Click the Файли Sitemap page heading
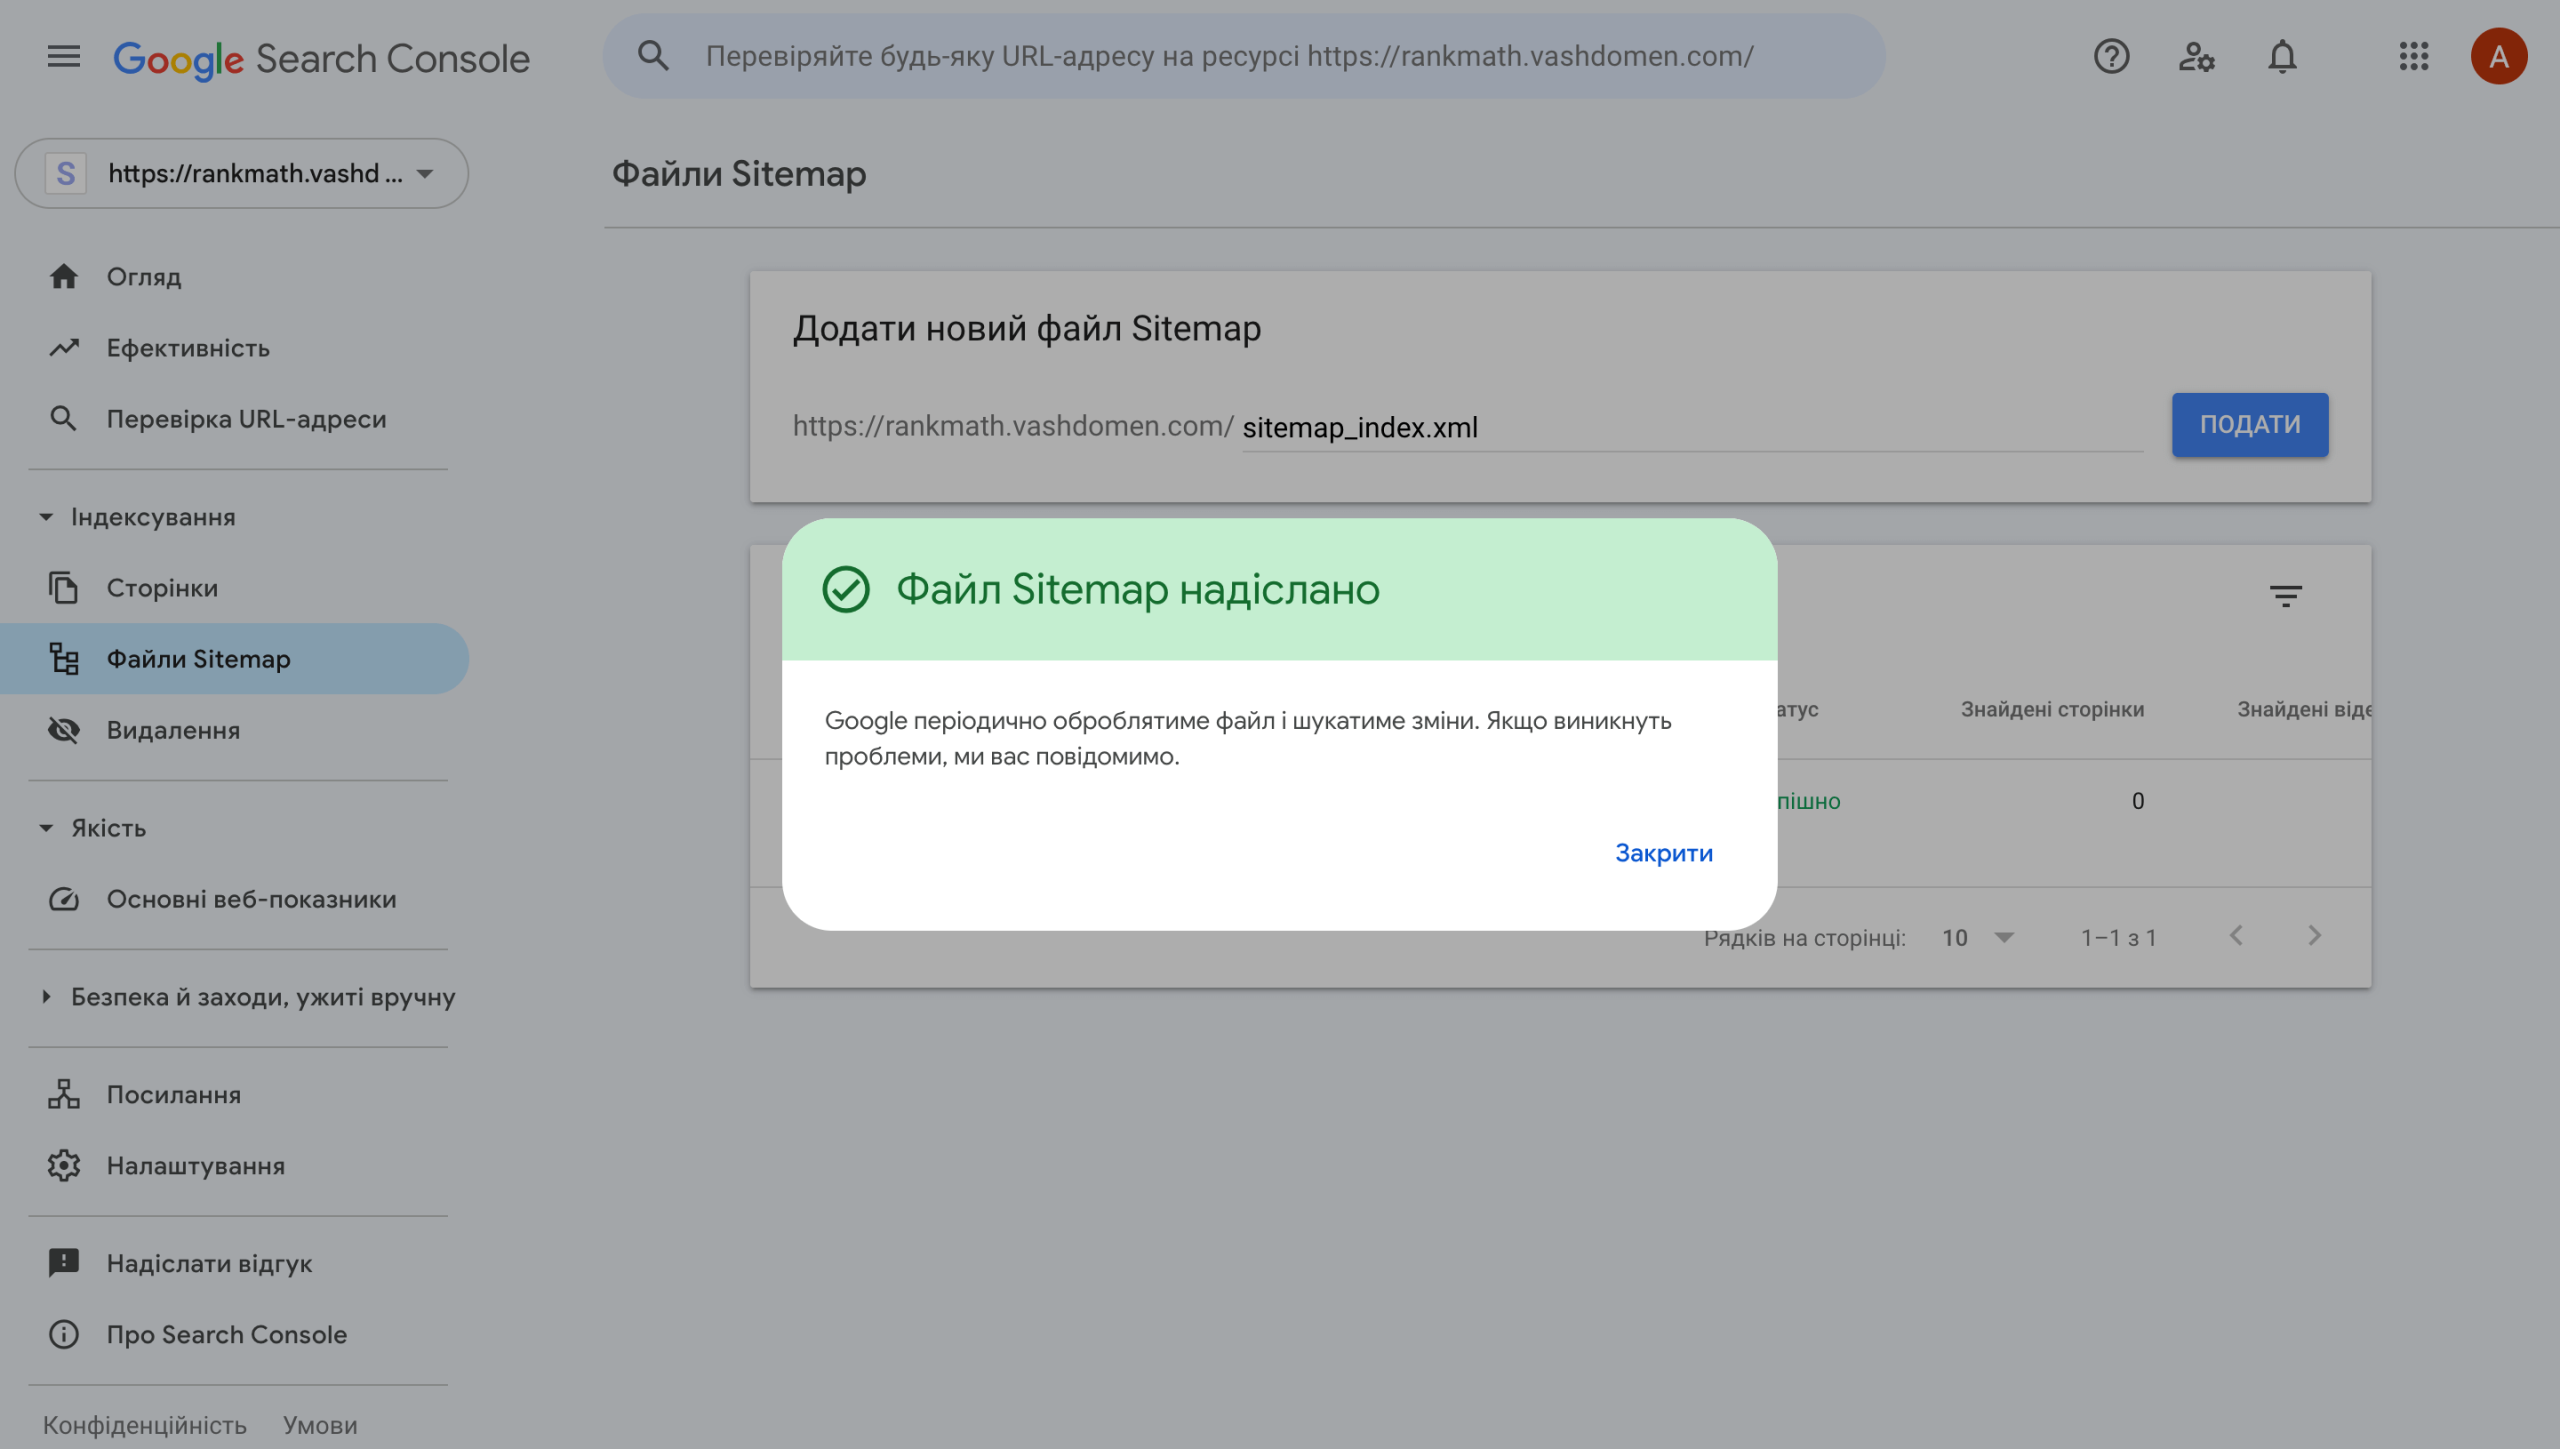This screenshot has width=2560, height=1449. point(739,173)
